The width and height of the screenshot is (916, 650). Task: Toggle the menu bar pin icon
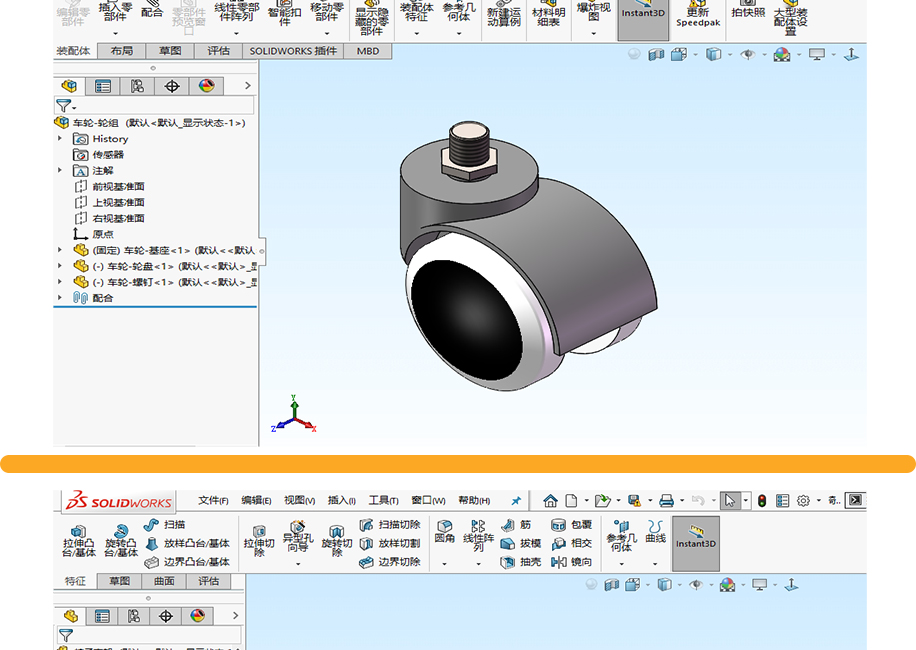[x=516, y=500]
